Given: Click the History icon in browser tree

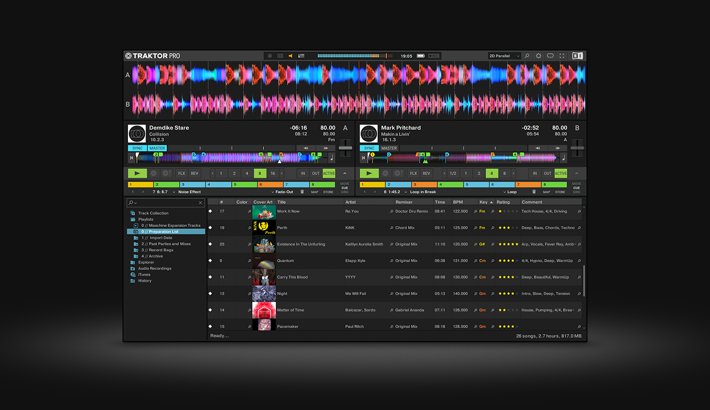Looking at the screenshot, I should pos(133,280).
